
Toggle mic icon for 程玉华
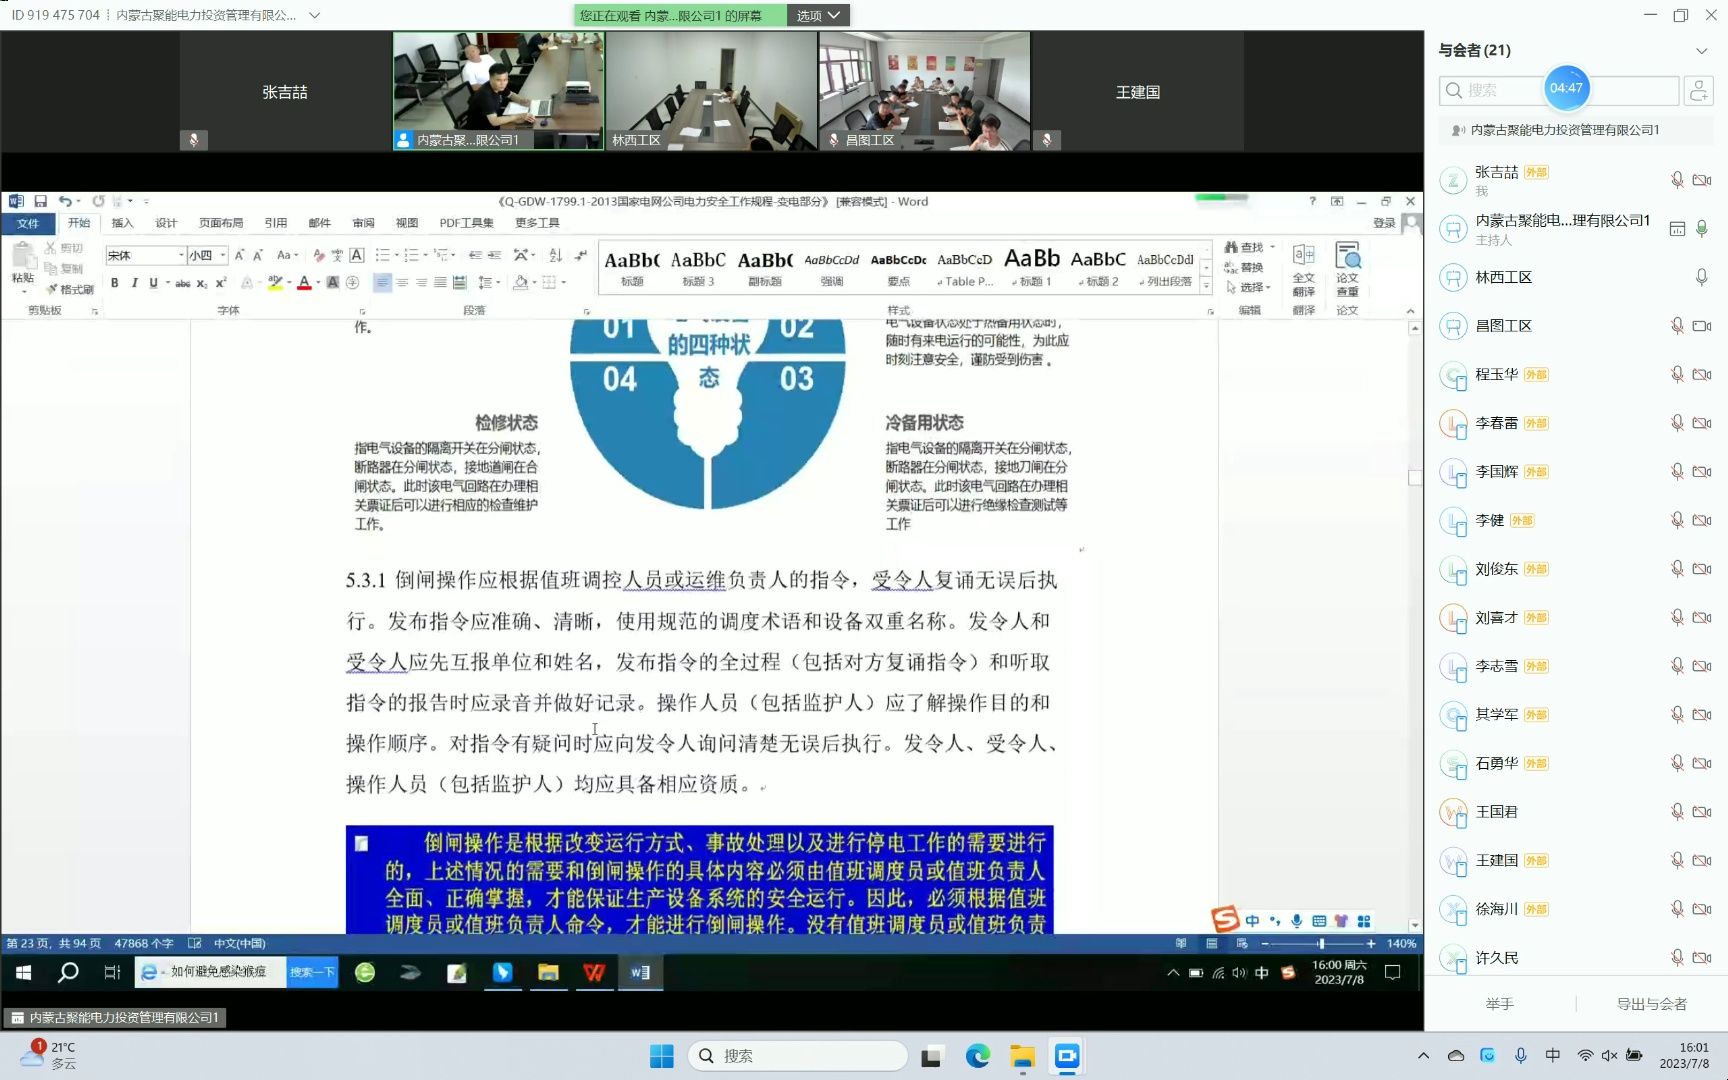pos(1677,374)
